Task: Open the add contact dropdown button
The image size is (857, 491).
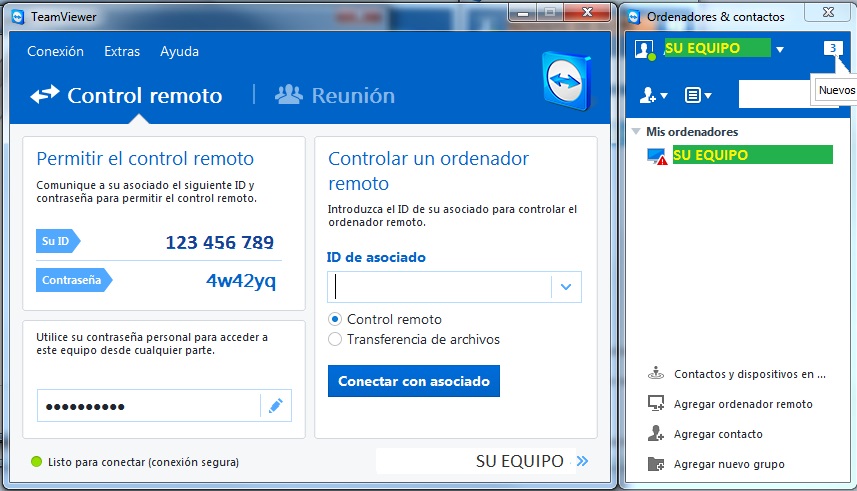Action: [x=654, y=96]
